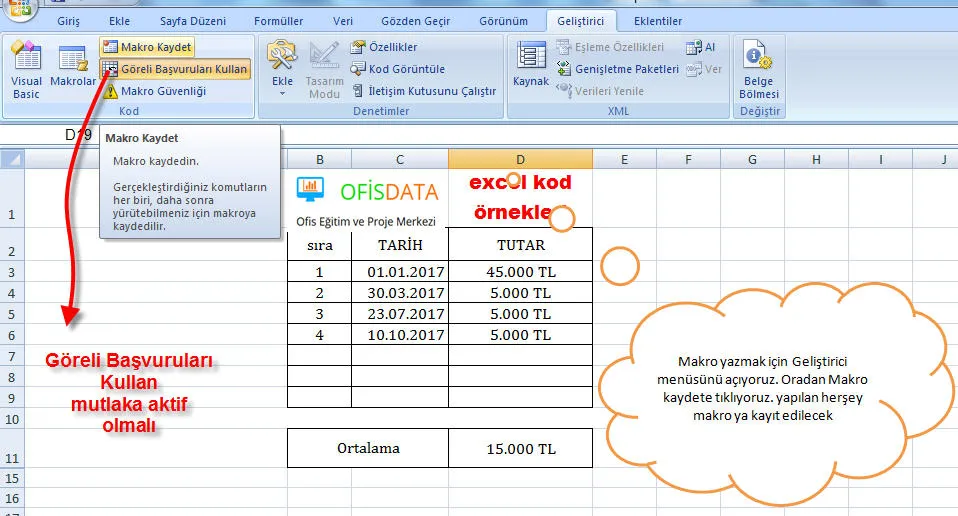Toggle Göreli Başvuruları Kullan on
This screenshot has height=516, width=958.
click(175, 69)
